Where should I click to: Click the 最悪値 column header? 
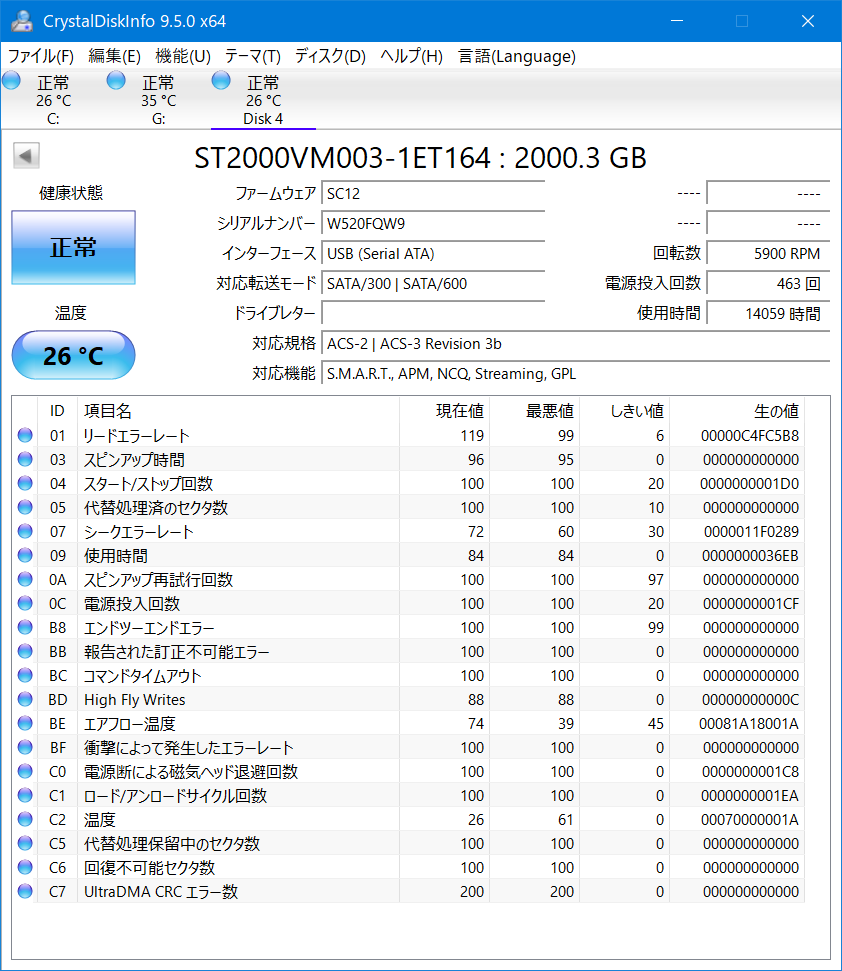[534, 411]
